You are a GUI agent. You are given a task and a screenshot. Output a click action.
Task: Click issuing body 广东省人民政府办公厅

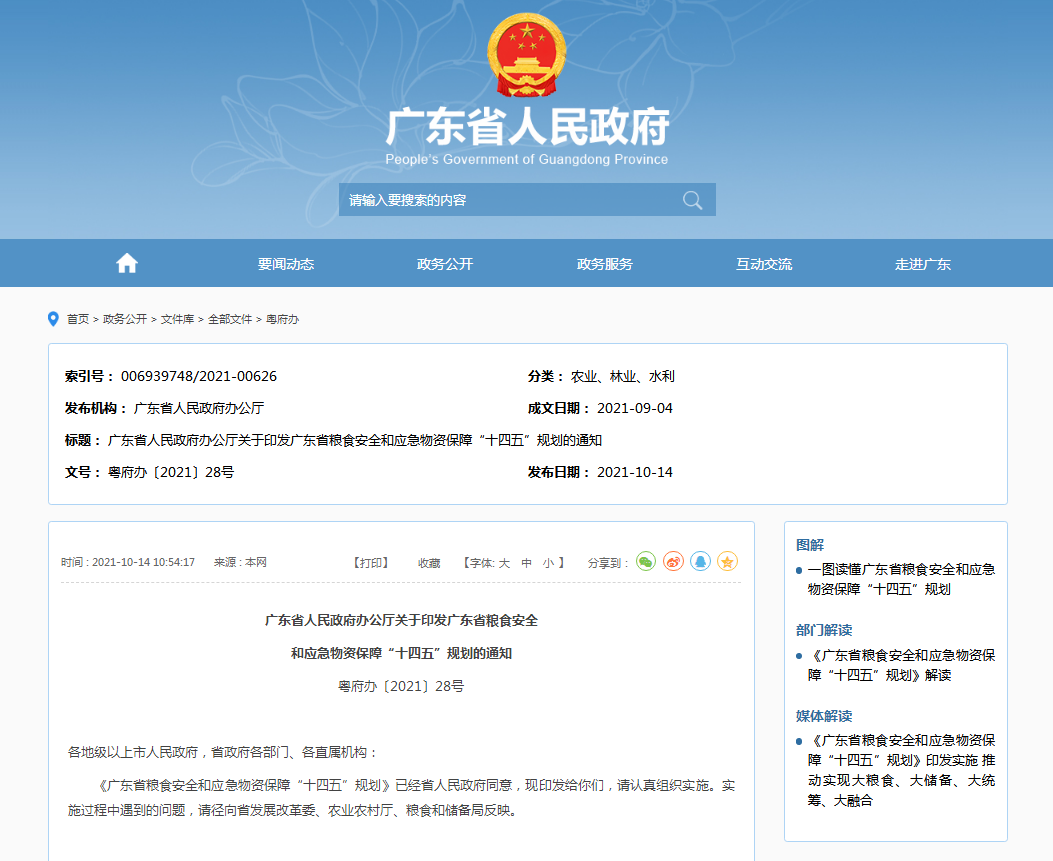click(x=199, y=408)
